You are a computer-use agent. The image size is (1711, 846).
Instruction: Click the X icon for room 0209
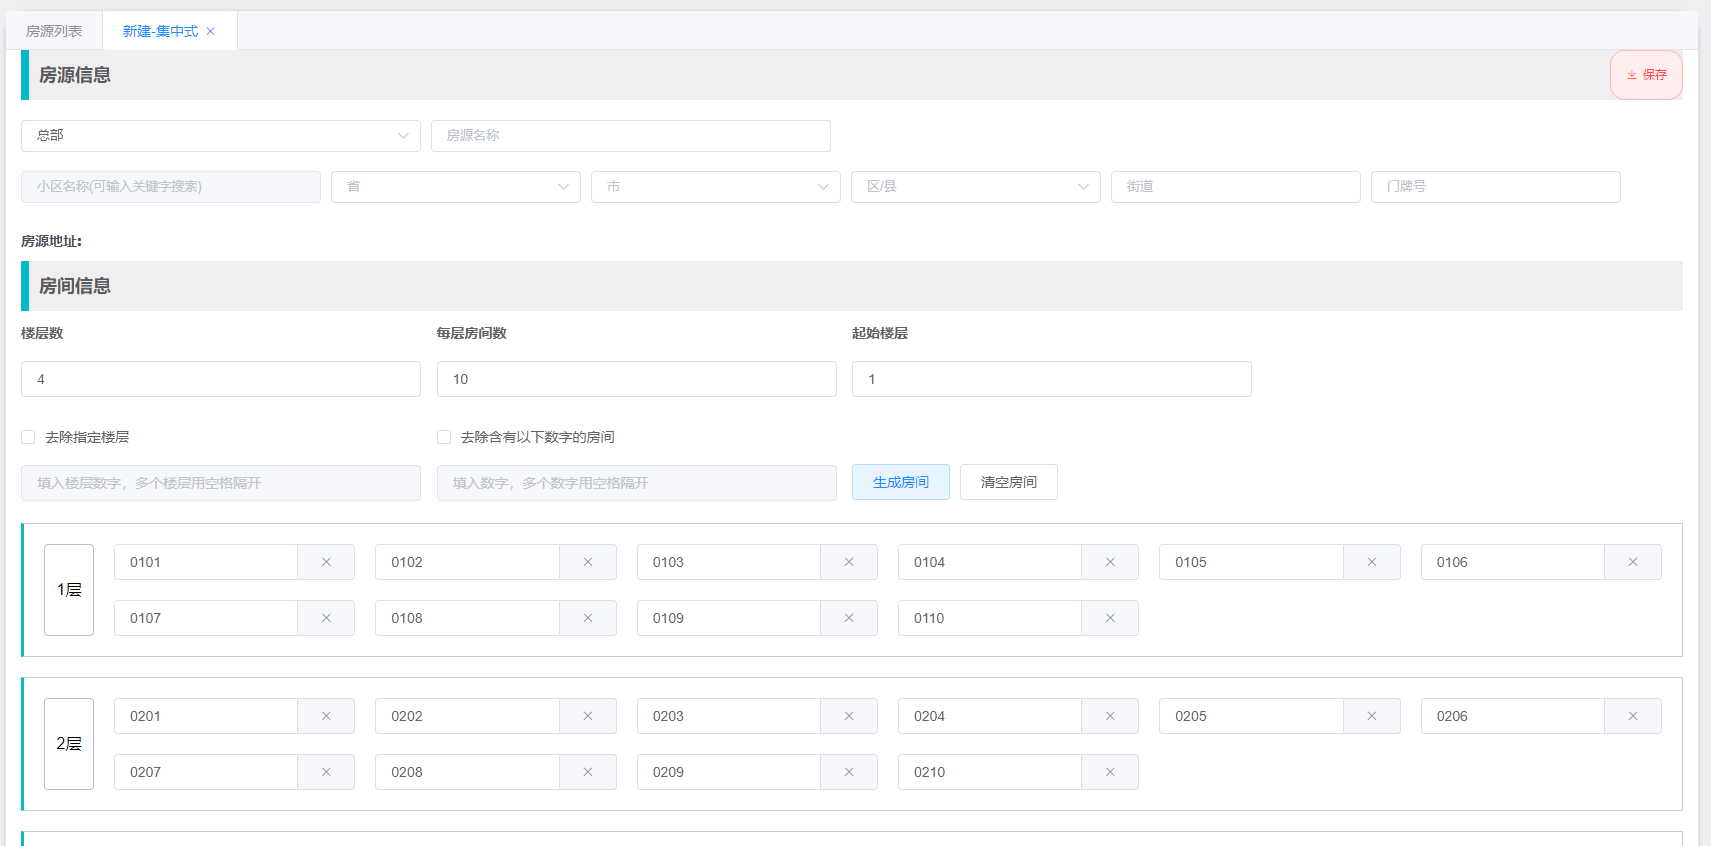pos(849,772)
